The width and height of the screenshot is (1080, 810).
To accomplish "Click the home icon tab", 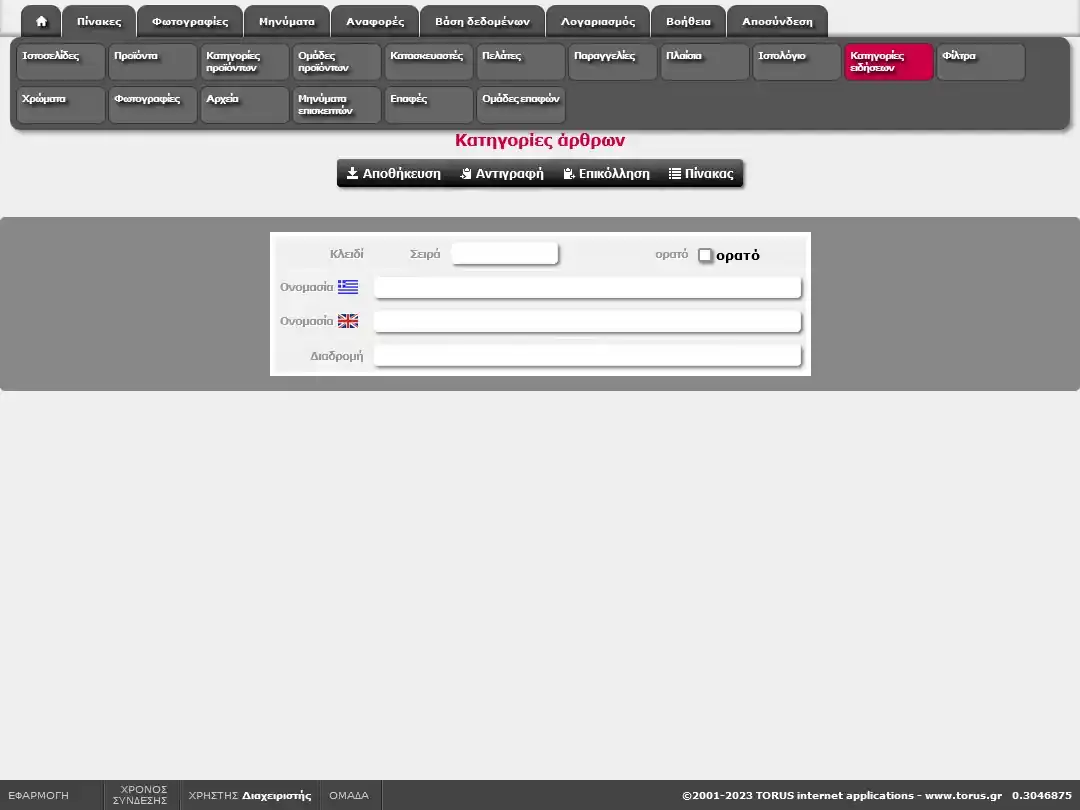I will coord(41,21).
